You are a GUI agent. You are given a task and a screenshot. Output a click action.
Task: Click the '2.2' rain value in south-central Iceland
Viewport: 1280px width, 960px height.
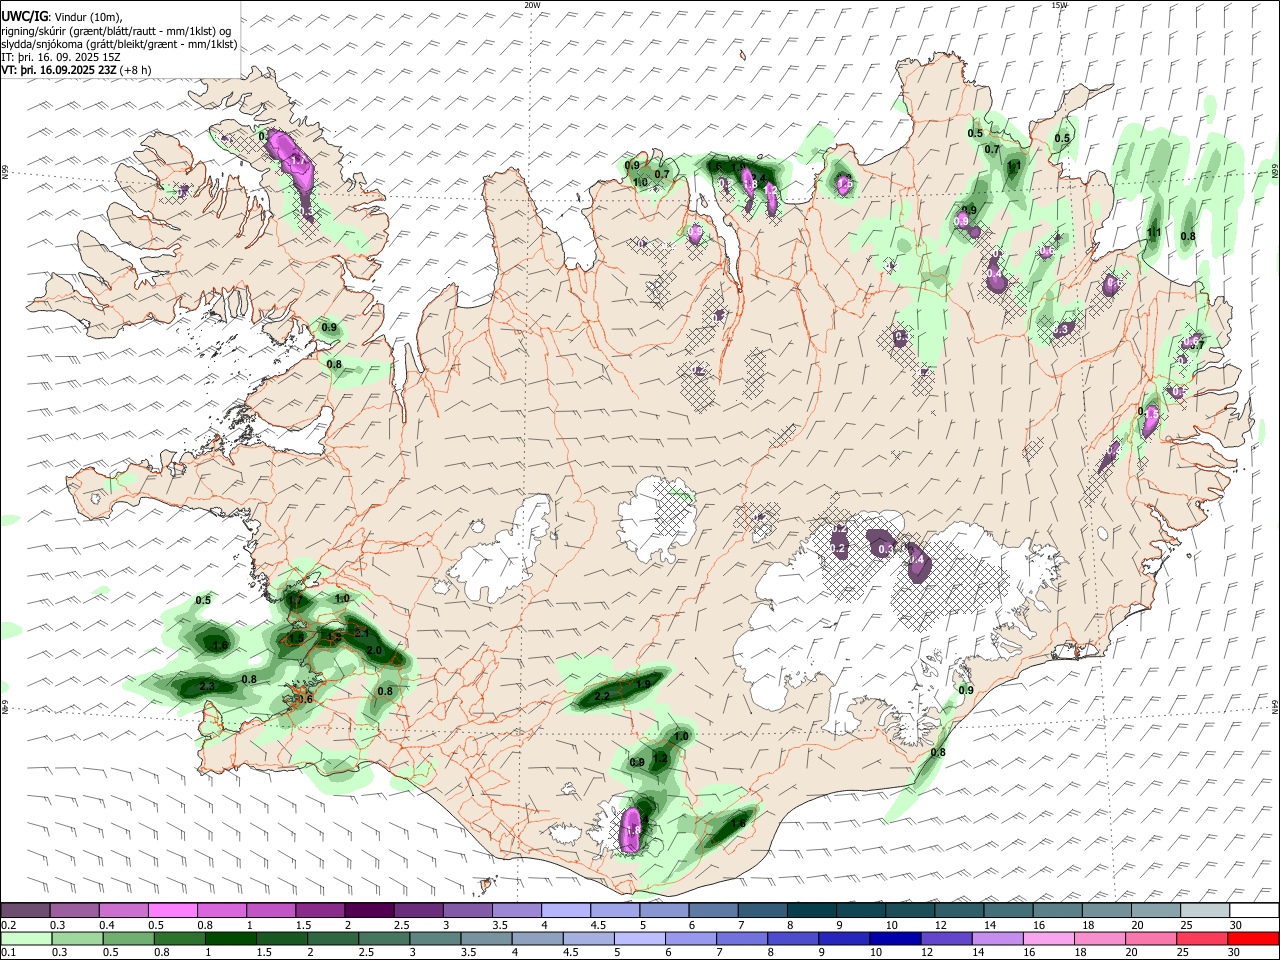point(602,696)
